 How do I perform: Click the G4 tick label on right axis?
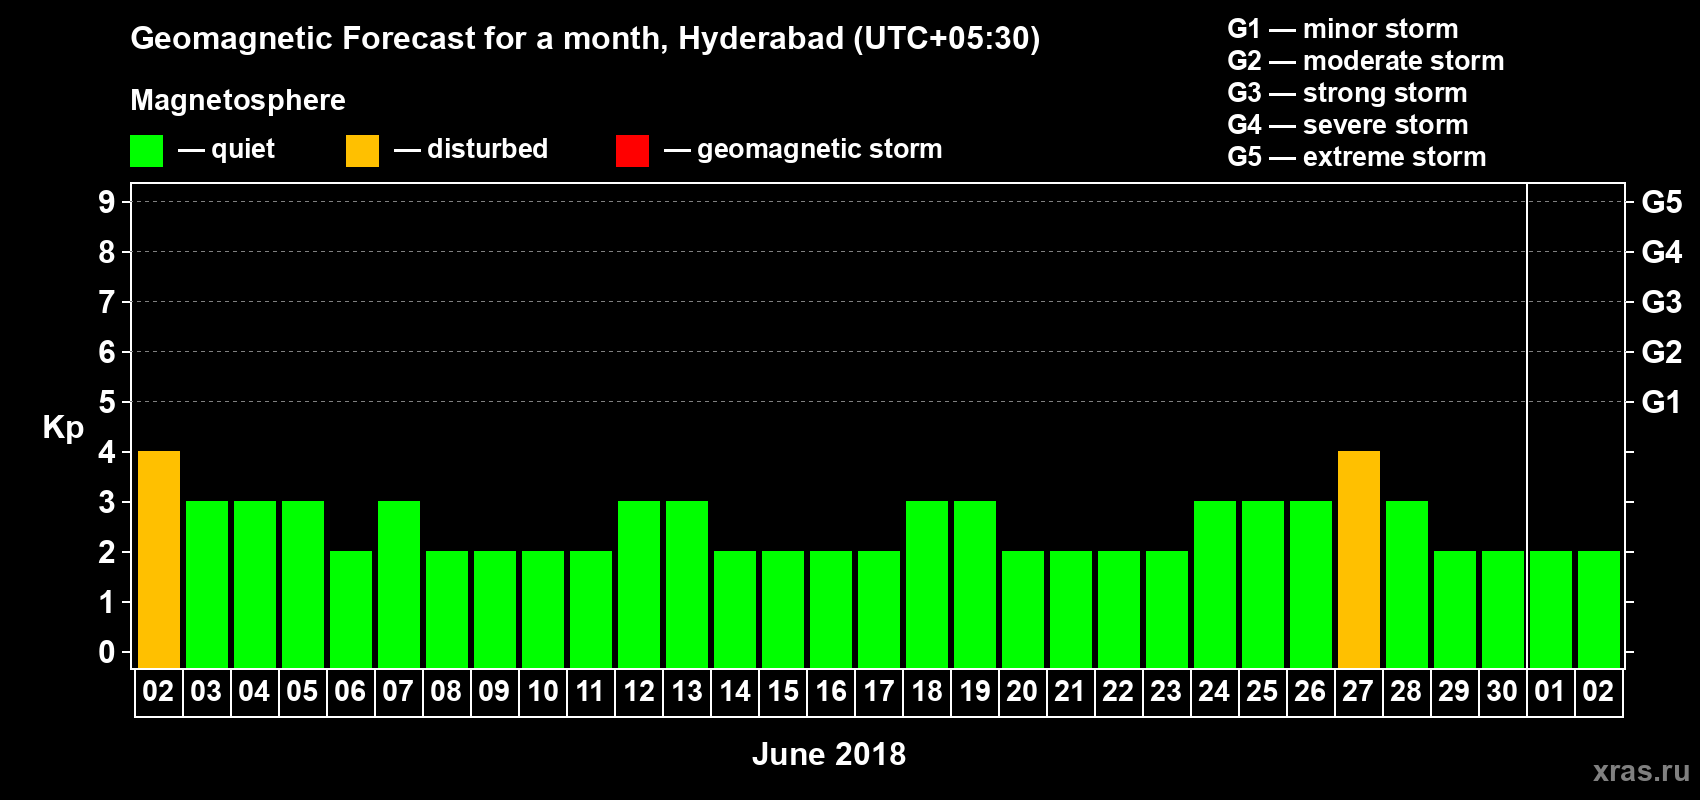[1662, 252]
